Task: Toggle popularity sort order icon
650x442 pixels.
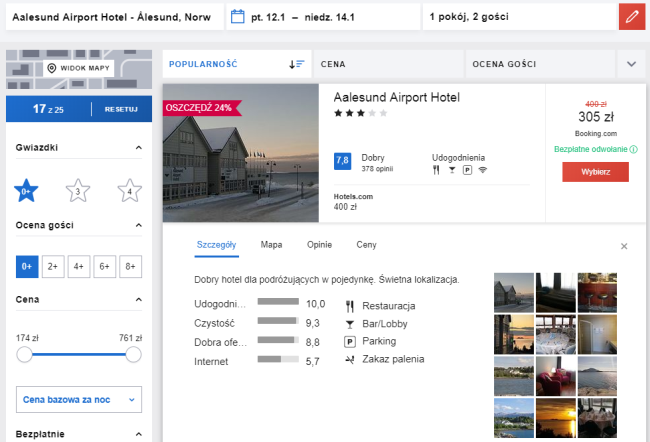Action: [296, 64]
